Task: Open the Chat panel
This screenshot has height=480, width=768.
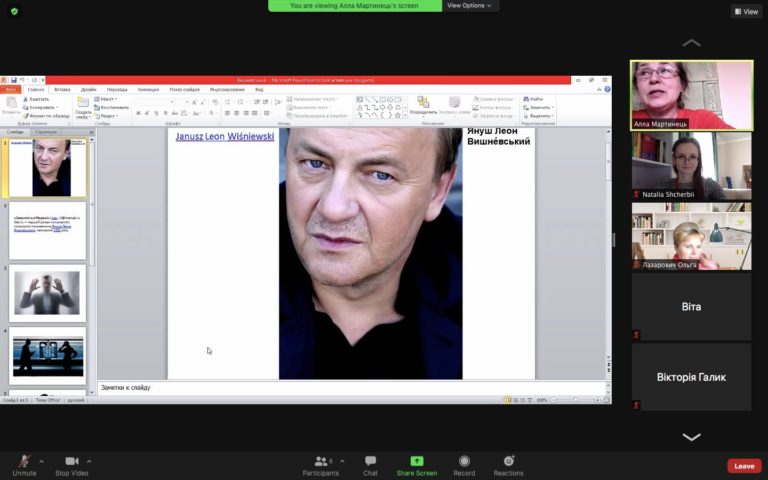Action: 370,466
